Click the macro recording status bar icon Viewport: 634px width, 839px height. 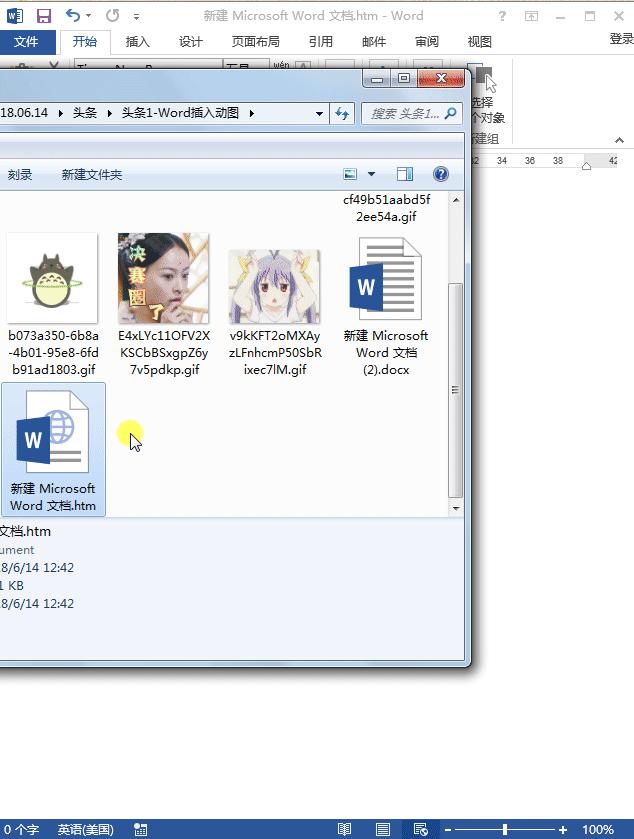coord(141,829)
